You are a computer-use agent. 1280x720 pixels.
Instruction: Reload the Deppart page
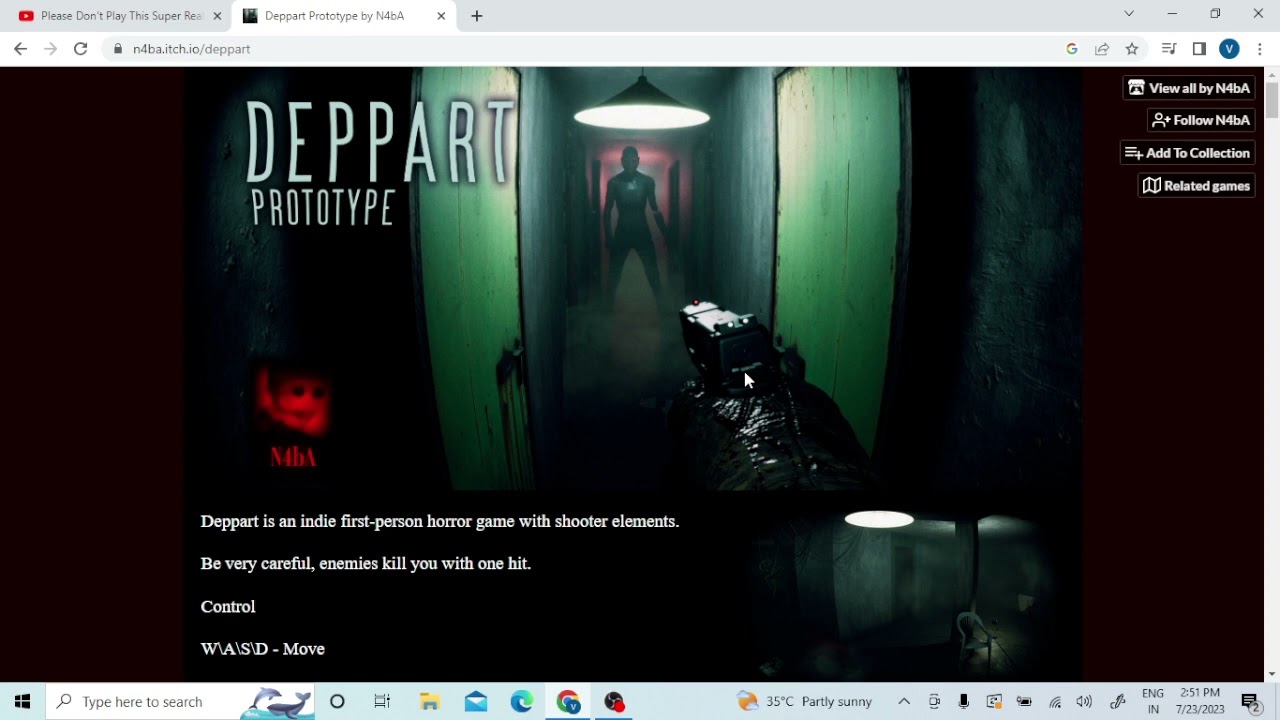80,49
